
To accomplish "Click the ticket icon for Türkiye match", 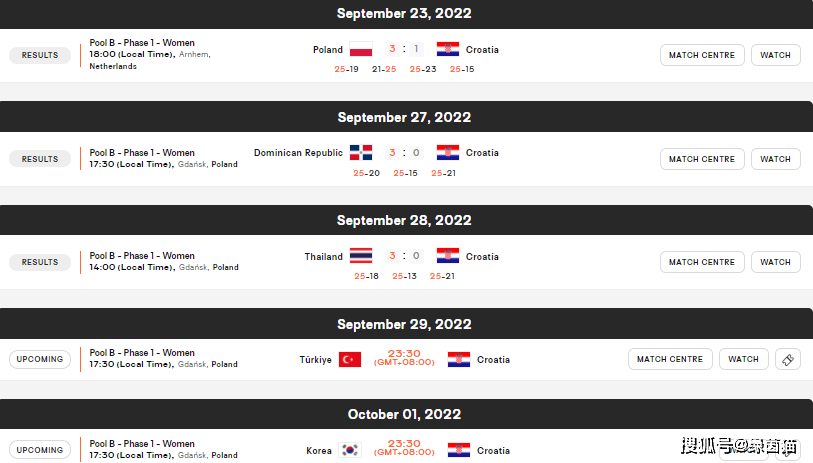I will (788, 359).
